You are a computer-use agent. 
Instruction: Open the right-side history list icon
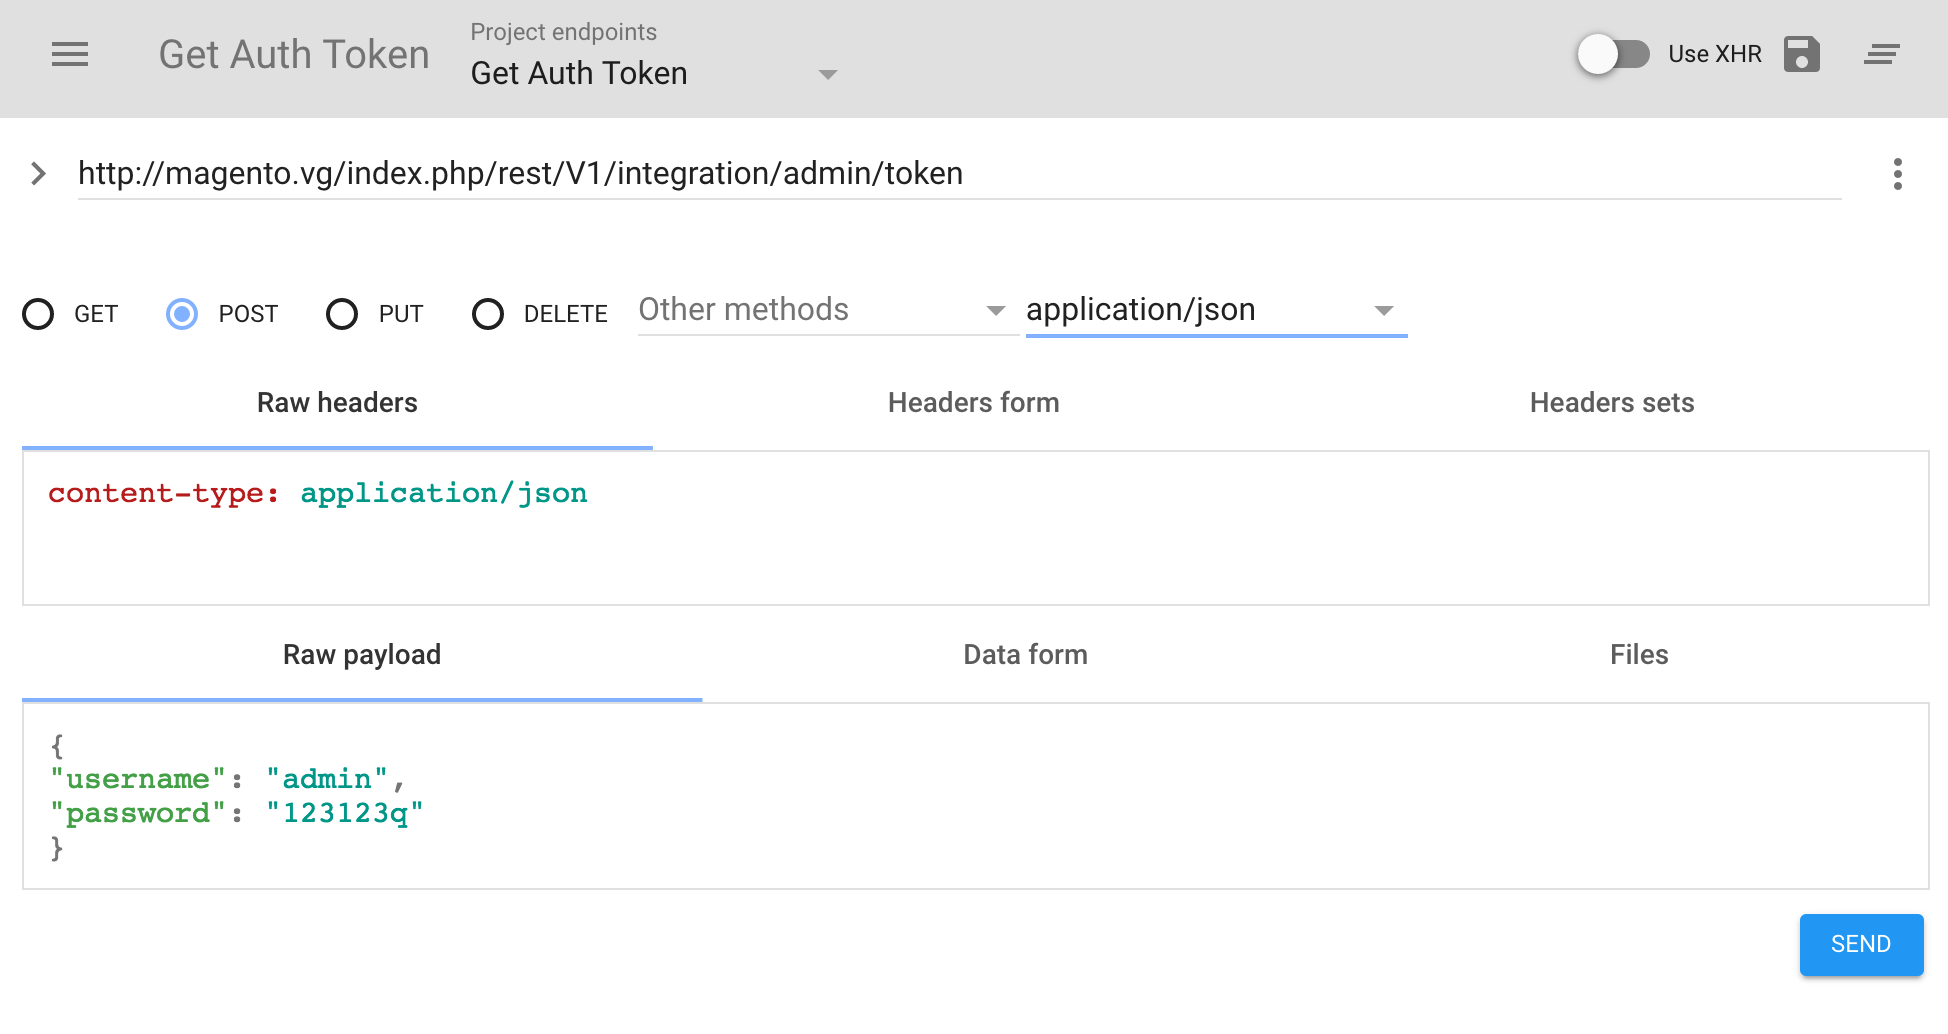pyautogui.click(x=1881, y=55)
